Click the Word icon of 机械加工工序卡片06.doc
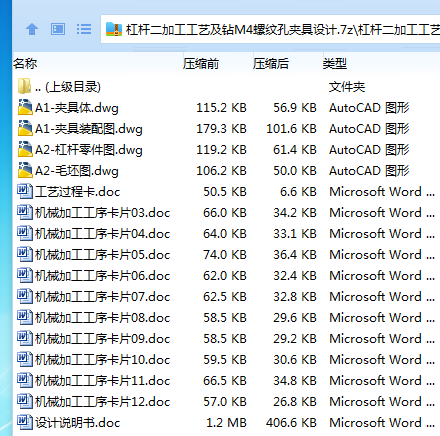Viewport: 440px width, 436px height. point(25,275)
